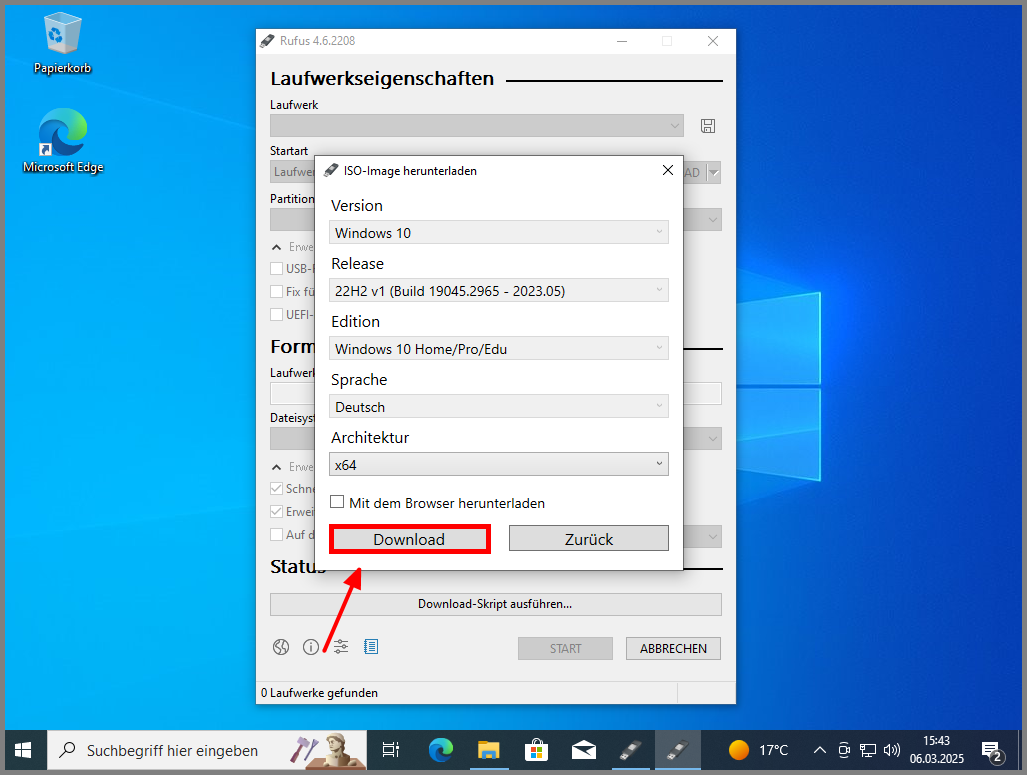Click the Zurück button

[x=589, y=539]
